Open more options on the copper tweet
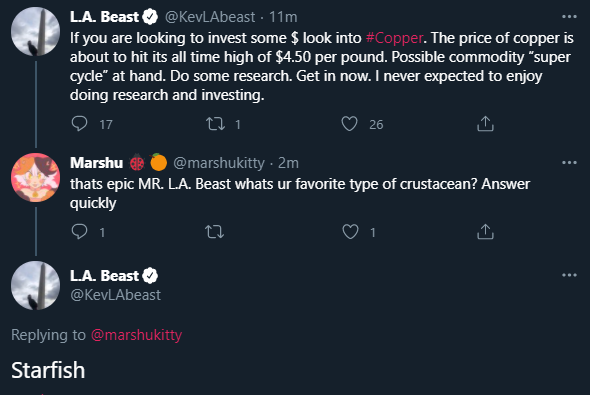The height and width of the screenshot is (395, 590). (x=569, y=17)
